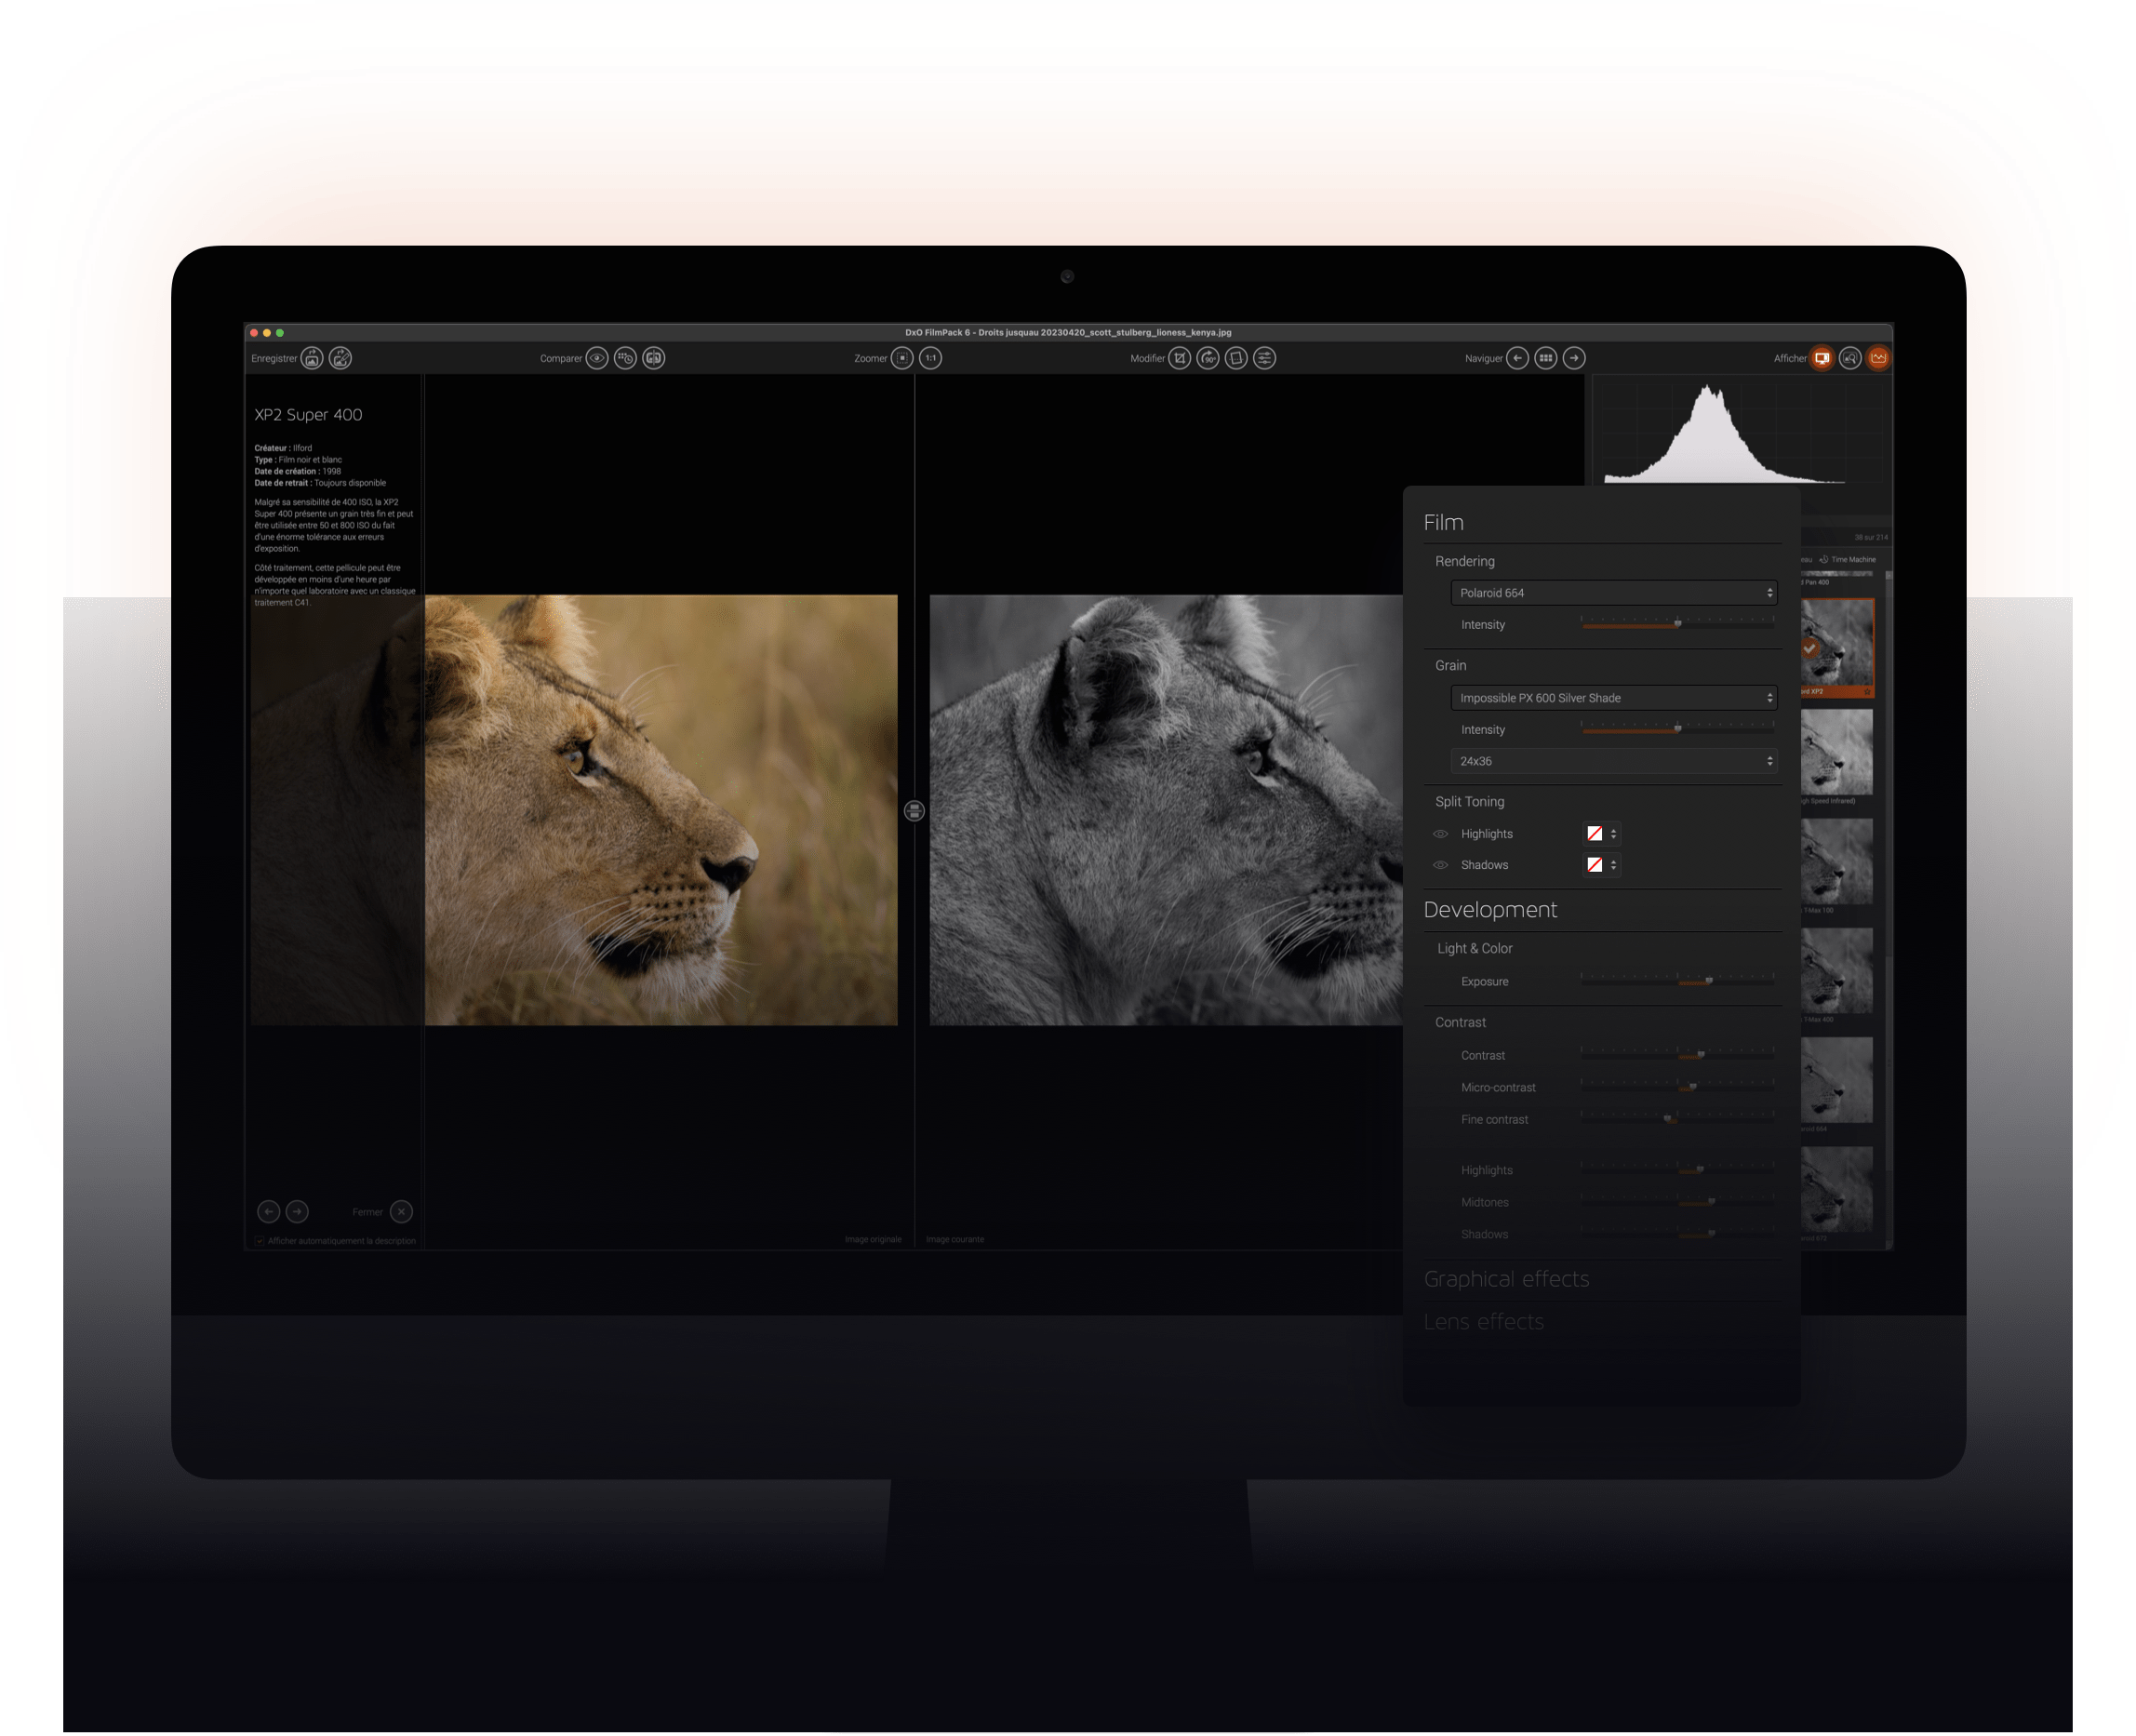Adjust the Midtones slider

click(x=1677, y=1202)
